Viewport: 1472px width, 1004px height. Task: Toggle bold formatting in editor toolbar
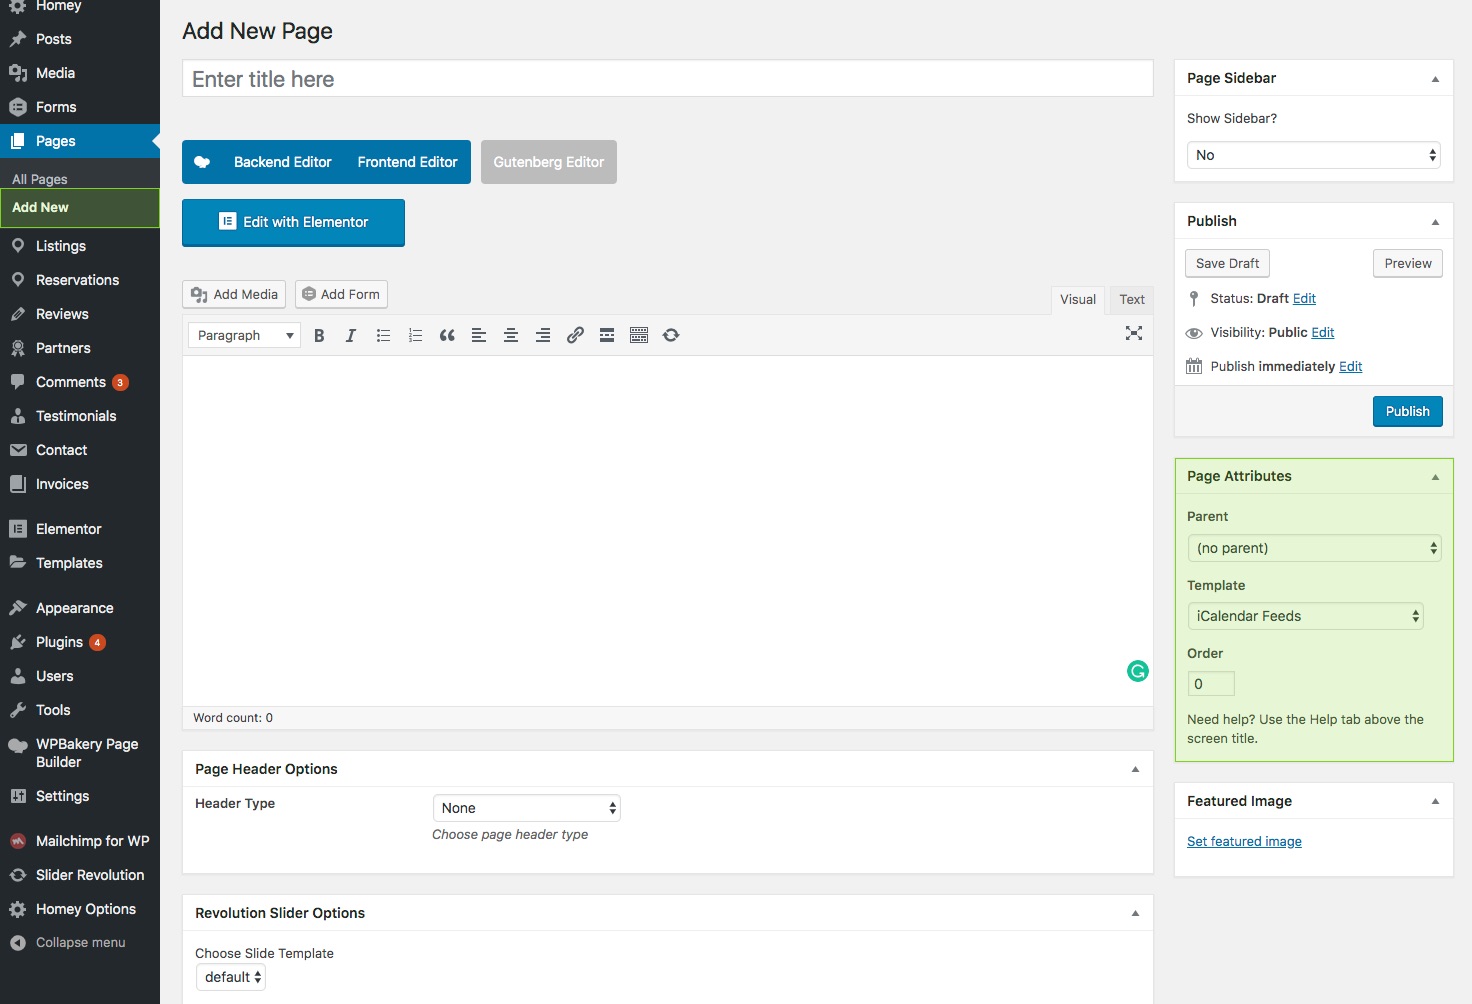point(319,336)
